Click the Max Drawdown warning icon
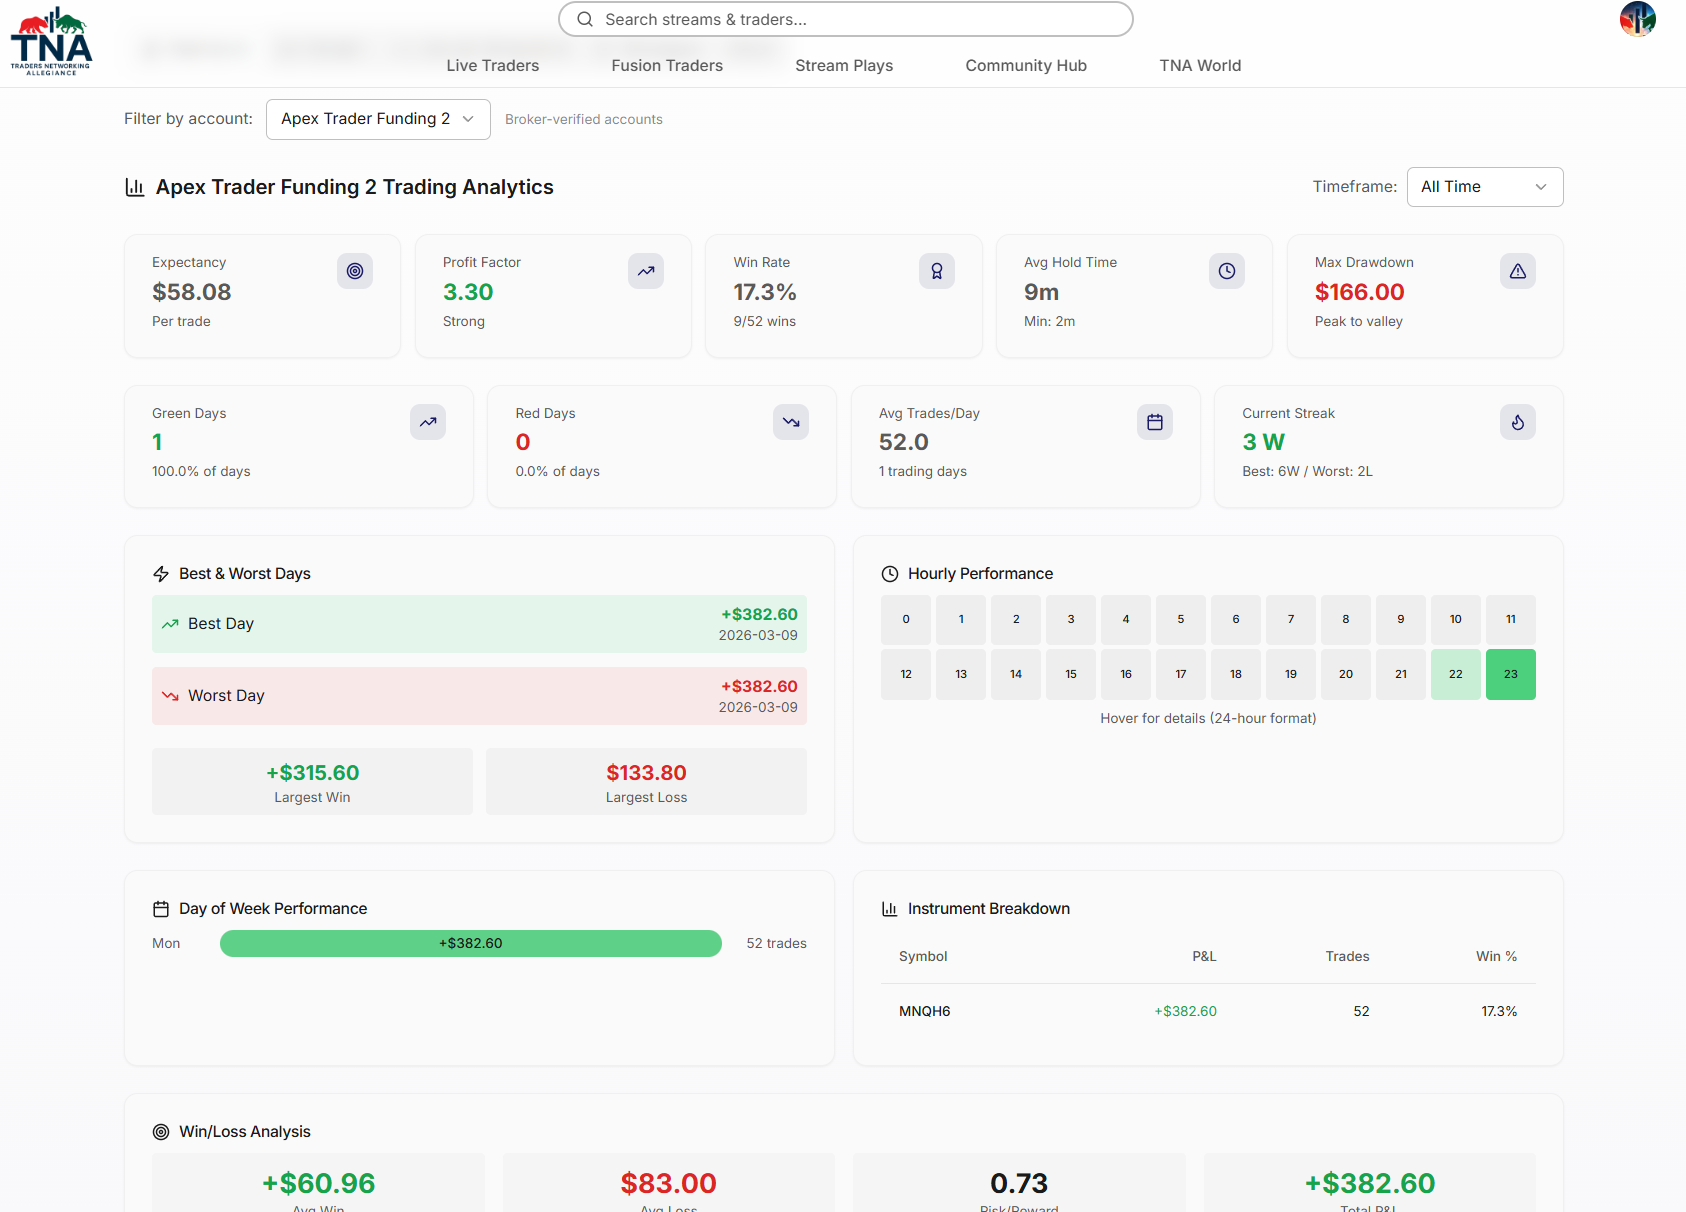Screen dimensions: 1686x1212 click(x=1518, y=271)
